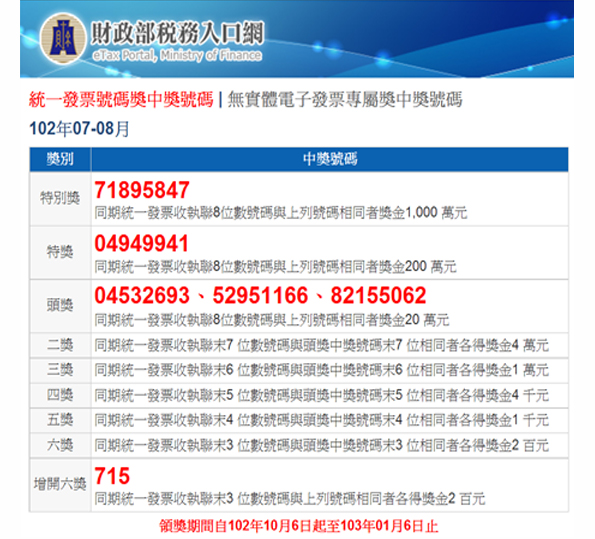Click the 特別獎 row label
Image resolution: width=595 pixels, height=539 pixels.
60,199
